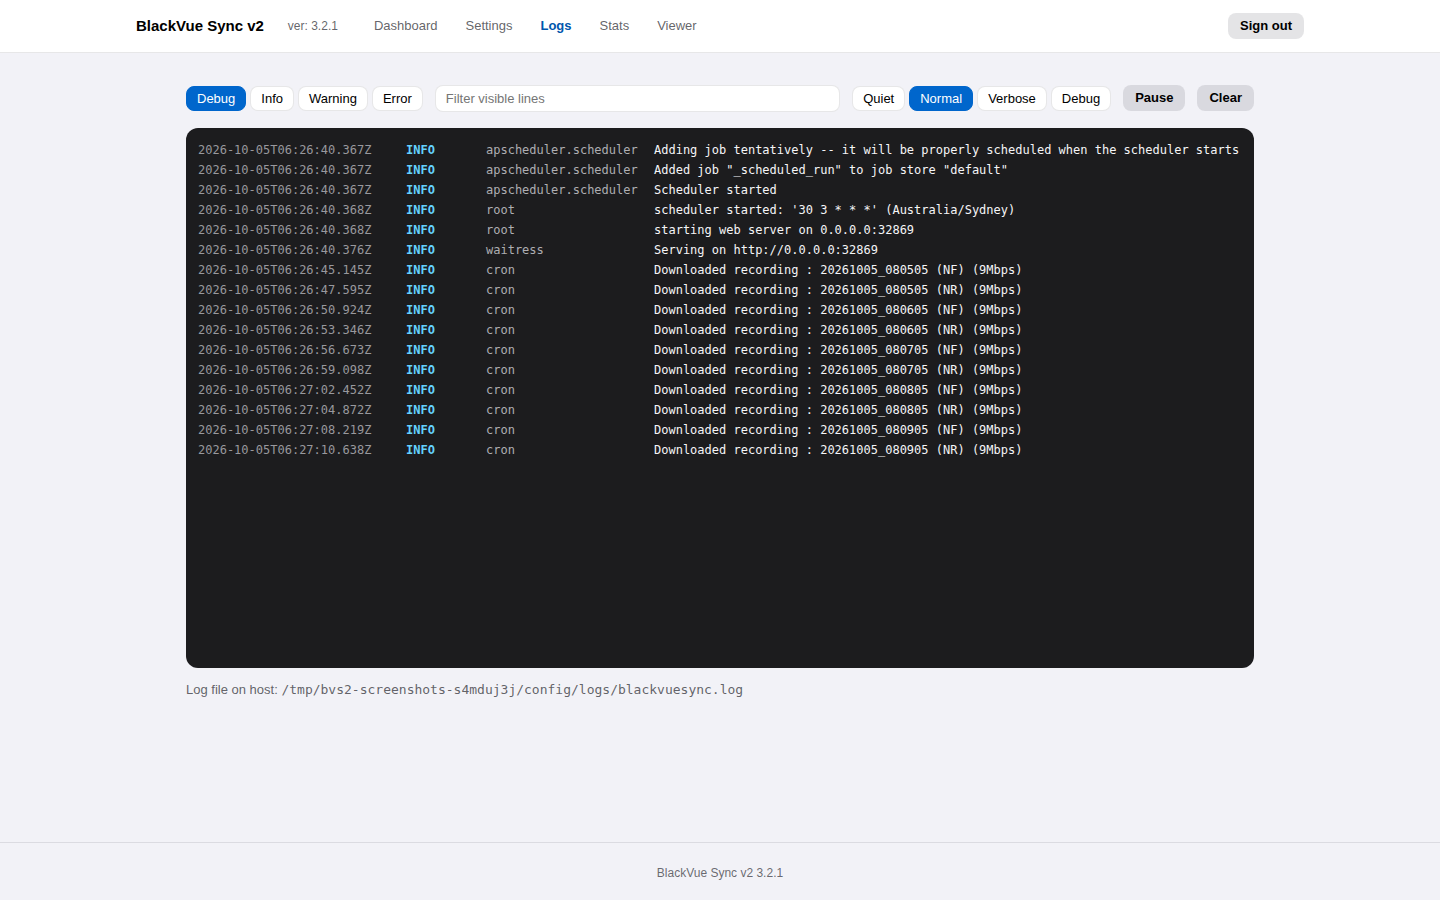Toggle the Error log level filter
The height and width of the screenshot is (900, 1440).
coord(397,99)
